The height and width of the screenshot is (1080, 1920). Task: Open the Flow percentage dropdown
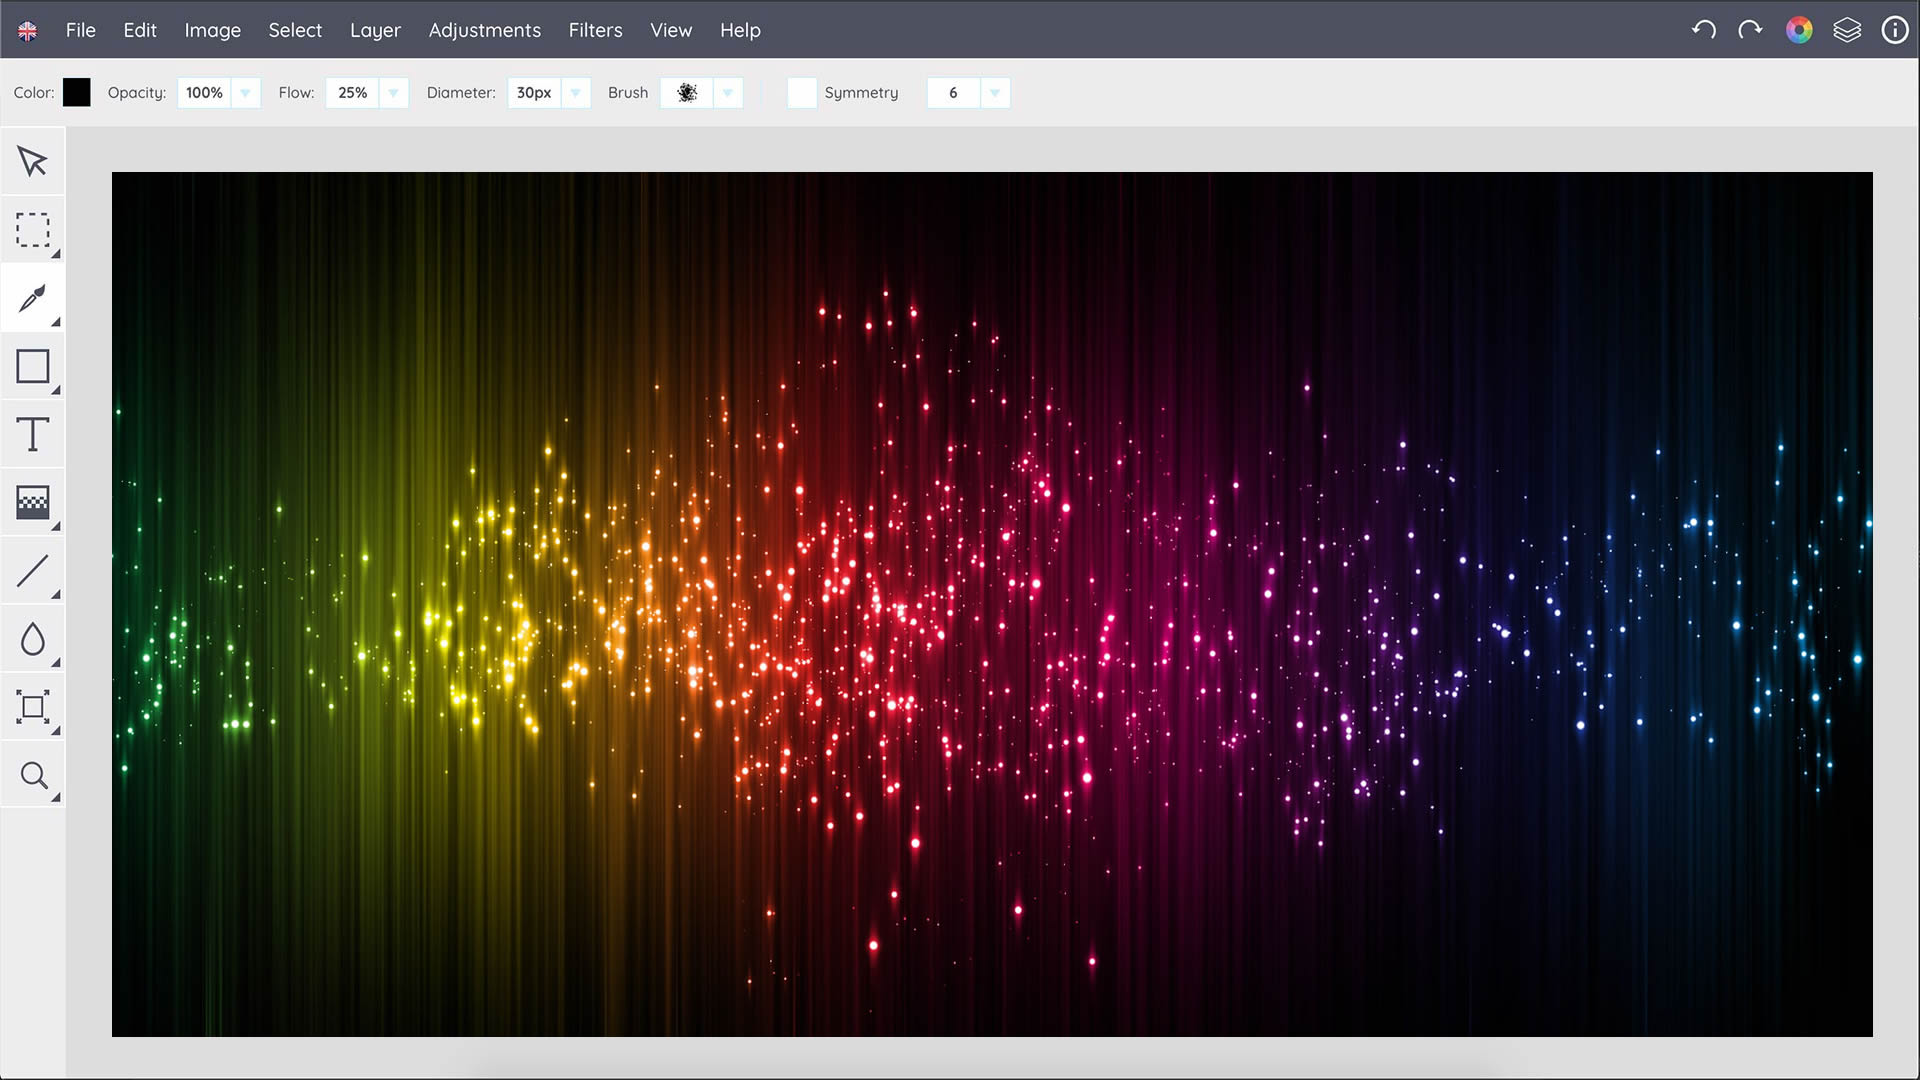[393, 93]
